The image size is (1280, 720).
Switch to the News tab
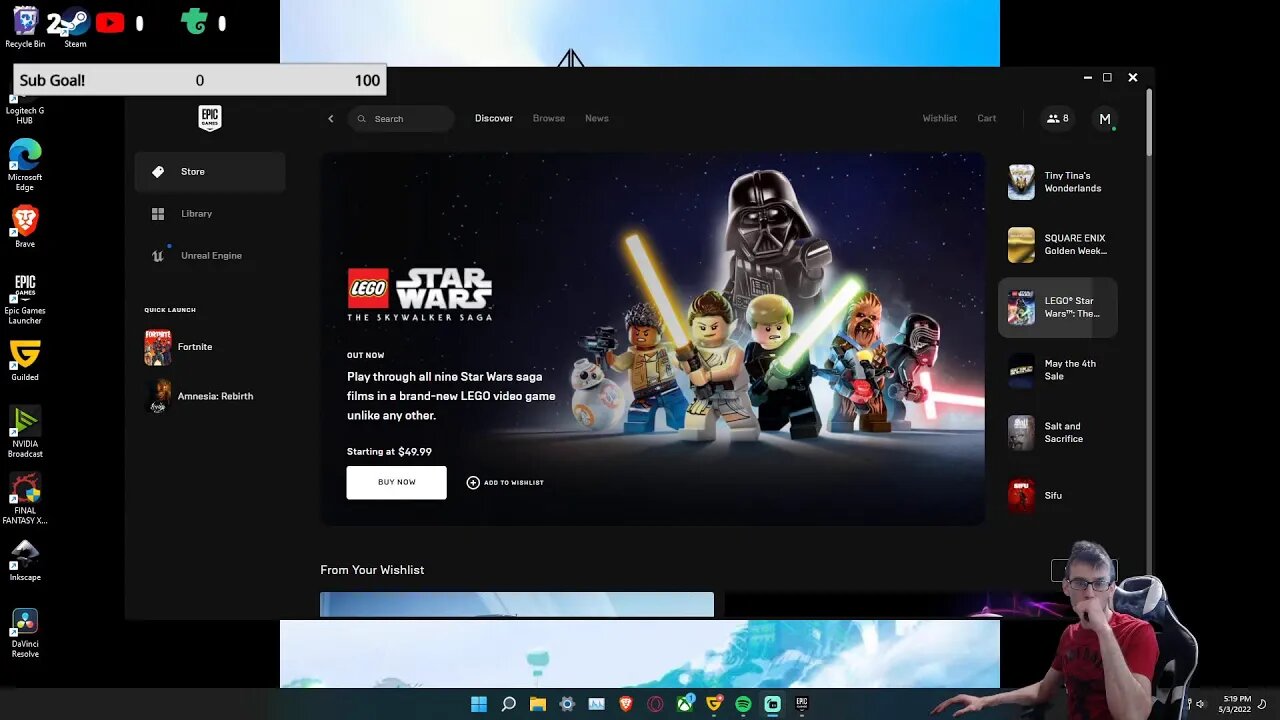[x=597, y=118]
